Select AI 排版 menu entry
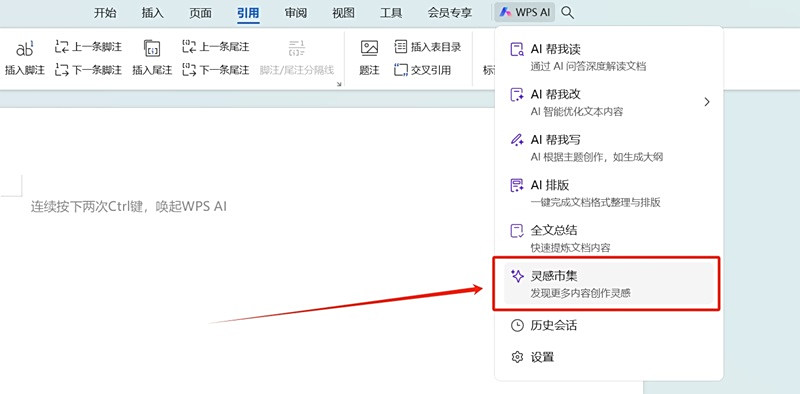Screen dimensions: 800x394 click(x=609, y=193)
